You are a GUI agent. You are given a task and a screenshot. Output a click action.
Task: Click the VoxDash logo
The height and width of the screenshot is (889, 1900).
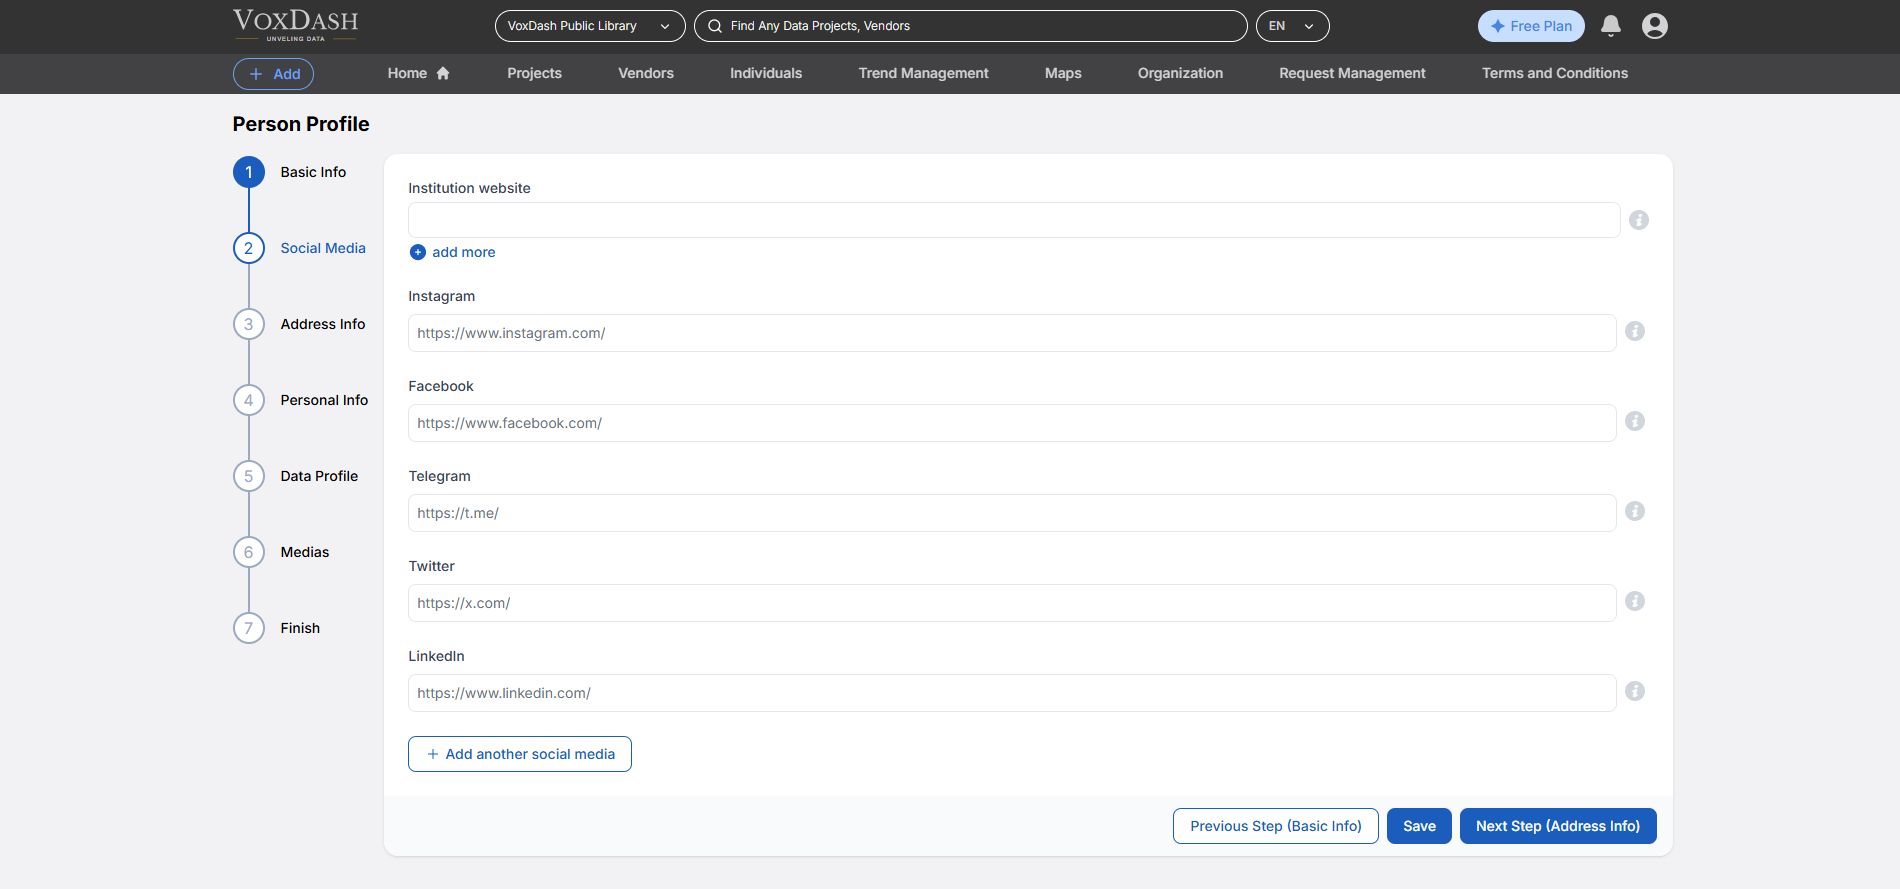point(296,25)
